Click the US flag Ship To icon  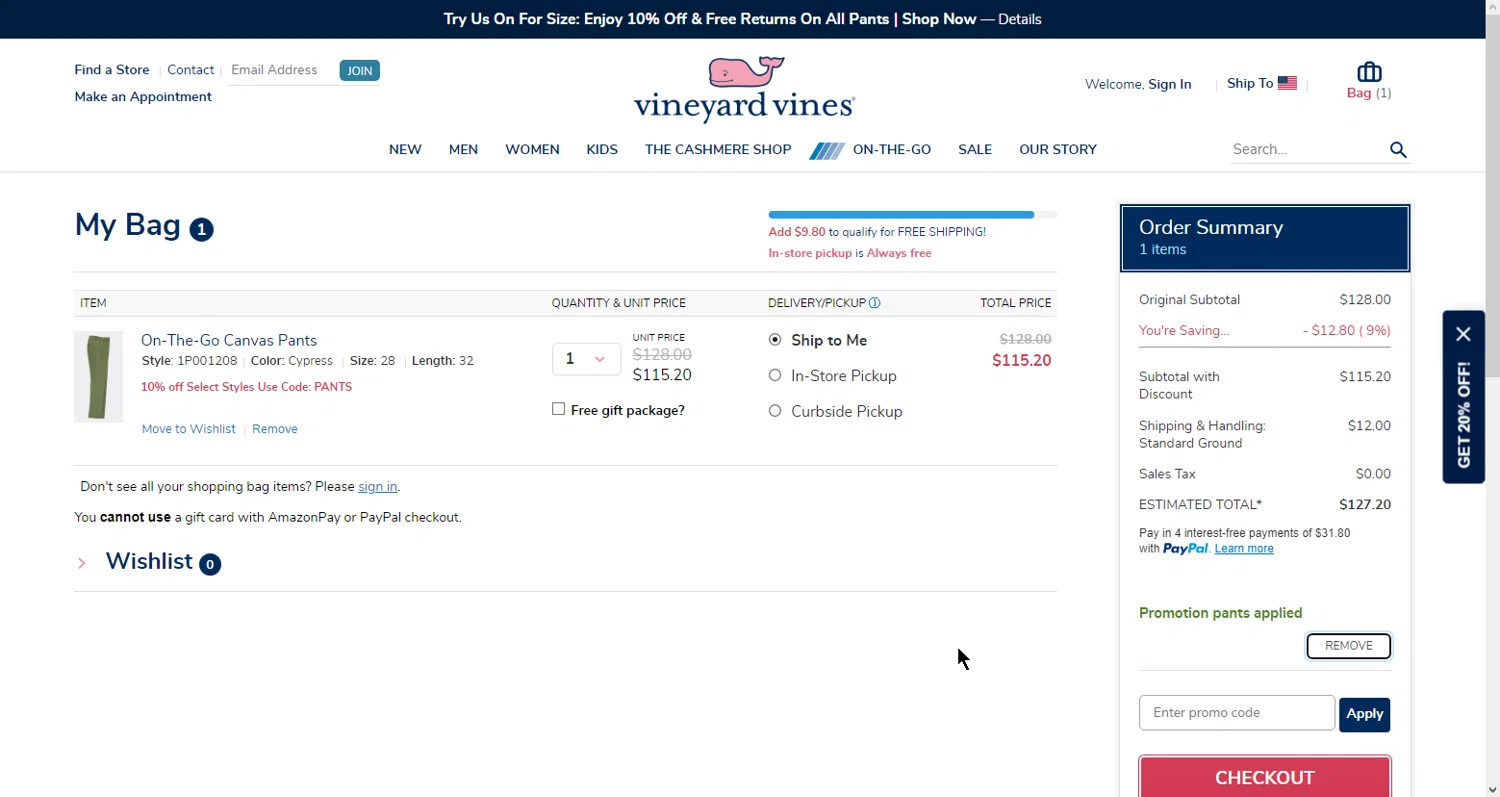tap(1287, 83)
